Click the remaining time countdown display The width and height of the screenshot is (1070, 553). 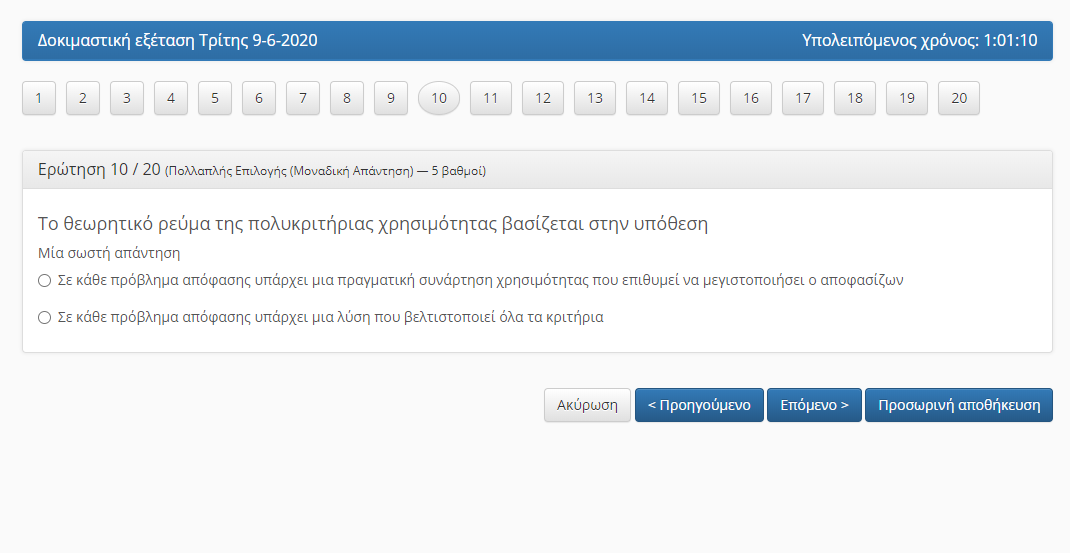coord(919,41)
